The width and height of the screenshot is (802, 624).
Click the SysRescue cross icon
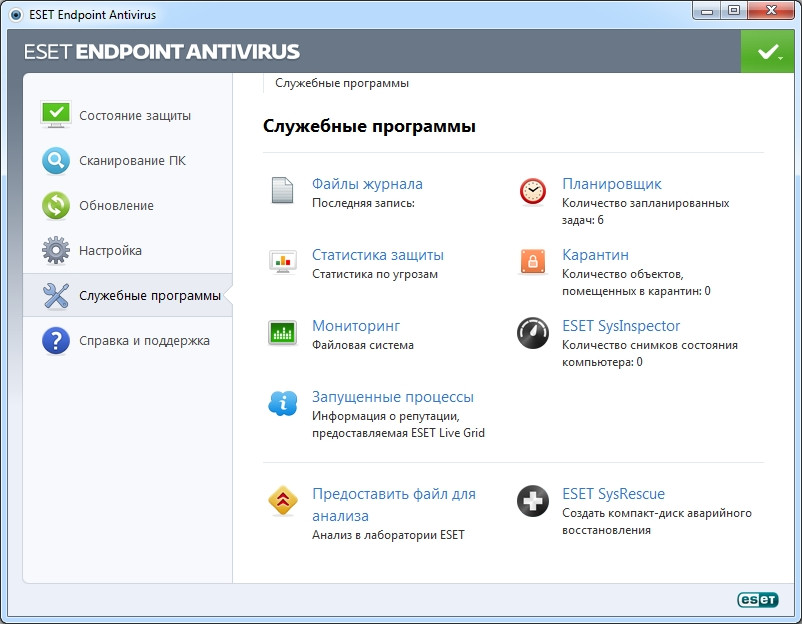(532, 501)
